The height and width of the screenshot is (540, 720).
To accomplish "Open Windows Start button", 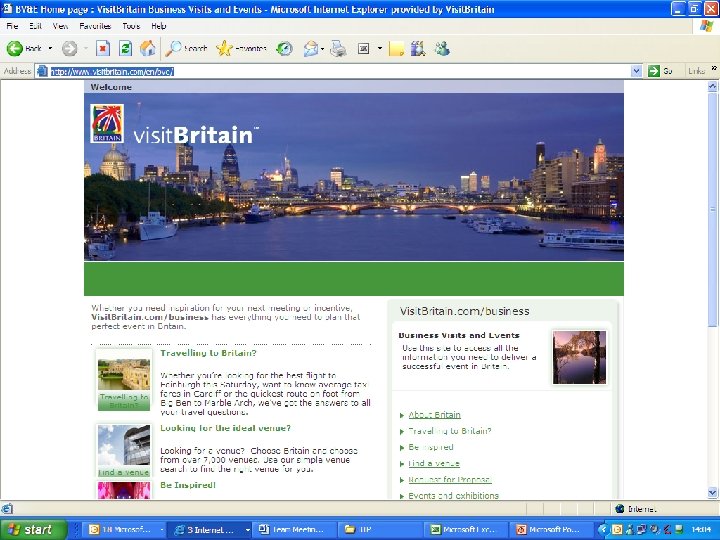I will (33, 529).
